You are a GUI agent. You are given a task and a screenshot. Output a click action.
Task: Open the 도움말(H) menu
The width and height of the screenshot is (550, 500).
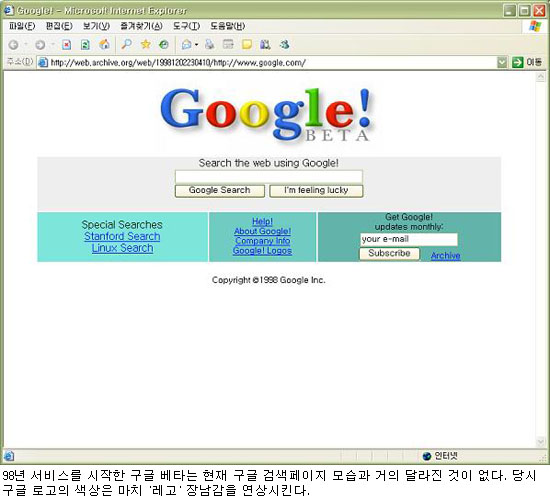[x=227, y=26]
